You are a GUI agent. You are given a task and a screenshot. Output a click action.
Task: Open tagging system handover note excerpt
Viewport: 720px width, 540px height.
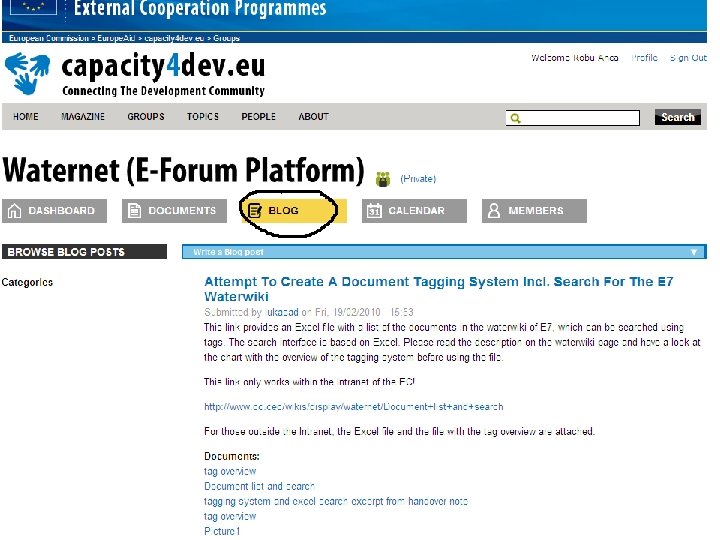pos(336,501)
